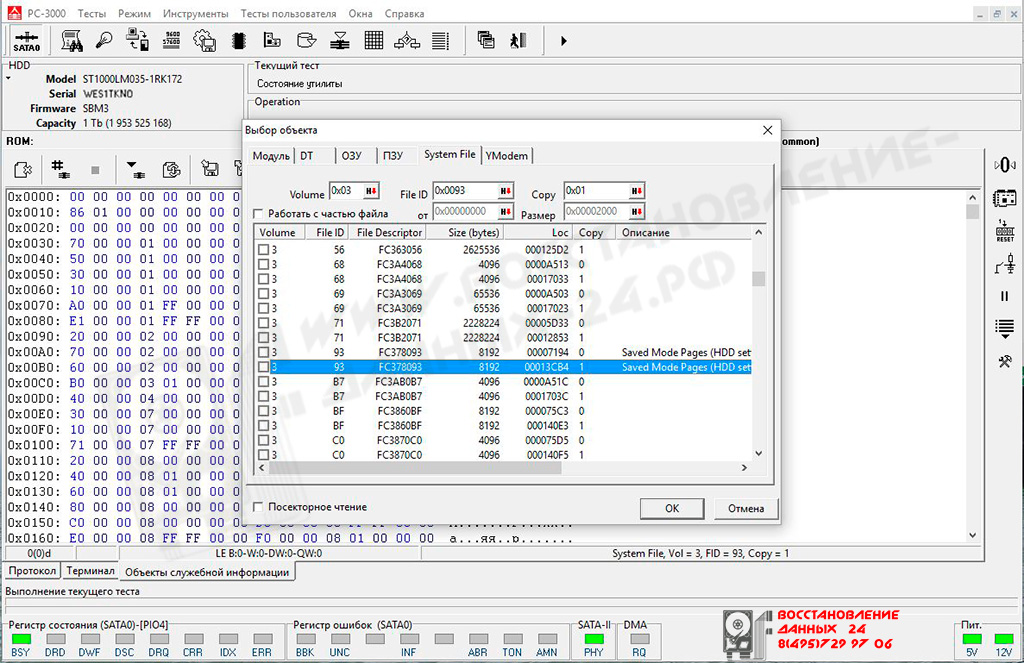Click the list-with-down-arrow sidebar icon
Viewport: 1024px width, 663px height.
(x=1004, y=329)
